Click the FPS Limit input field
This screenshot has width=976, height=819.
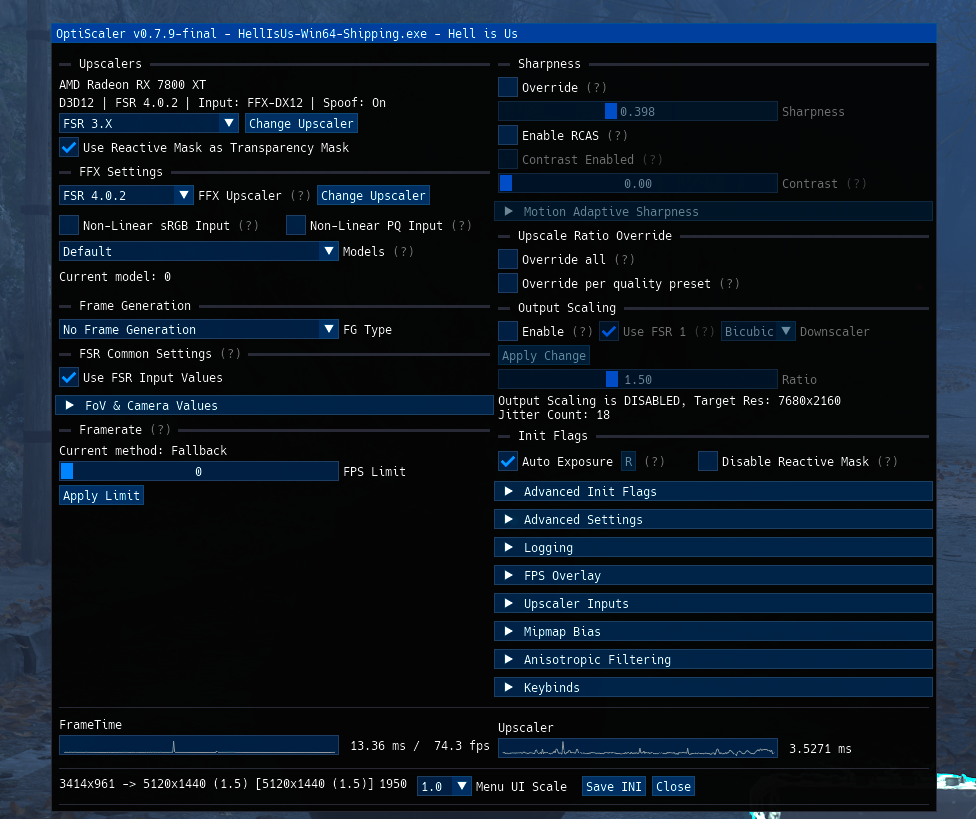coord(198,470)
